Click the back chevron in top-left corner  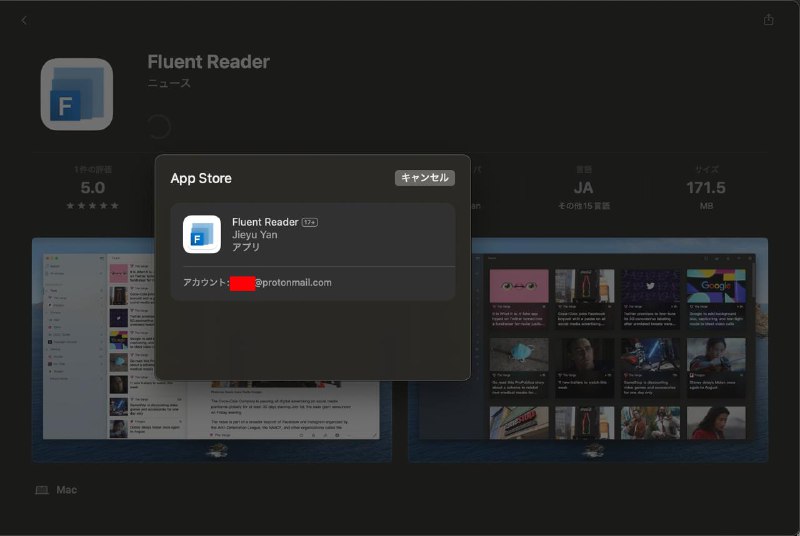point(24,20)
